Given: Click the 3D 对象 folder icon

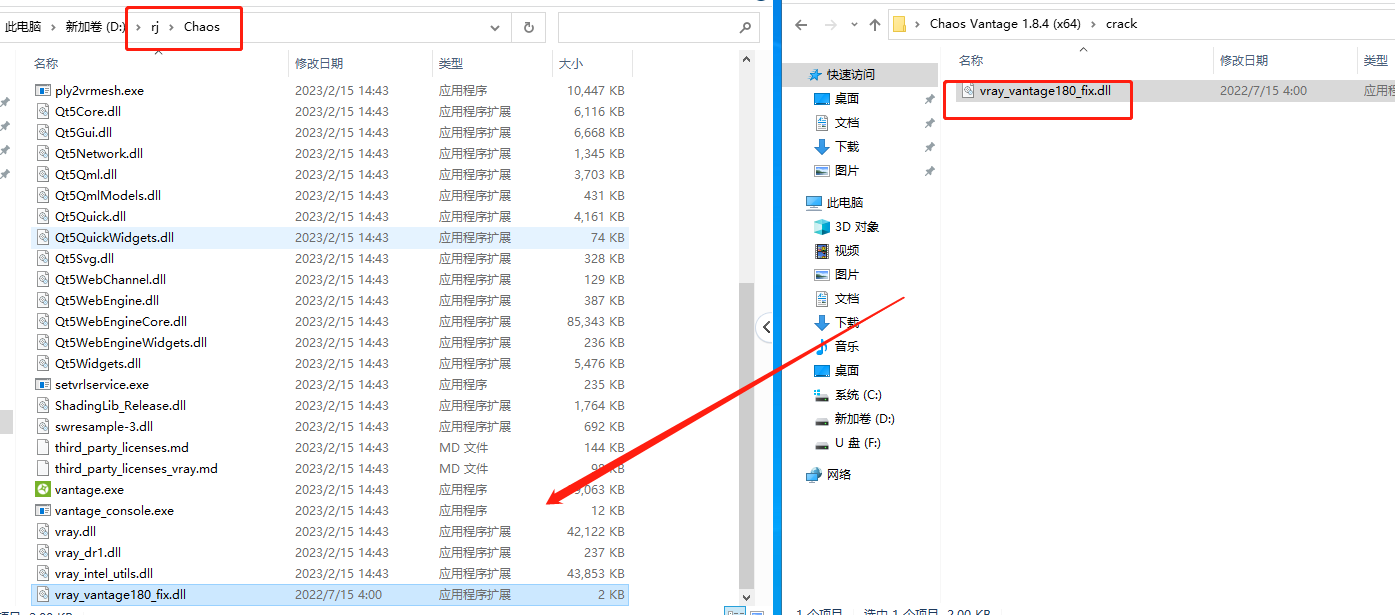Looking at the screenshot, I should (x=822, y=227).
